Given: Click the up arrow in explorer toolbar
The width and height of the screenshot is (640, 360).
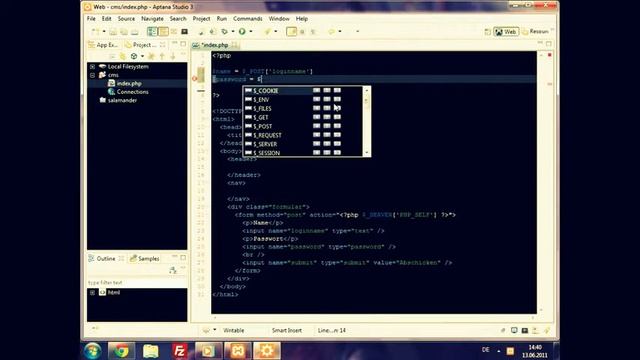Looking at the screenshot, I should point(162,56).
